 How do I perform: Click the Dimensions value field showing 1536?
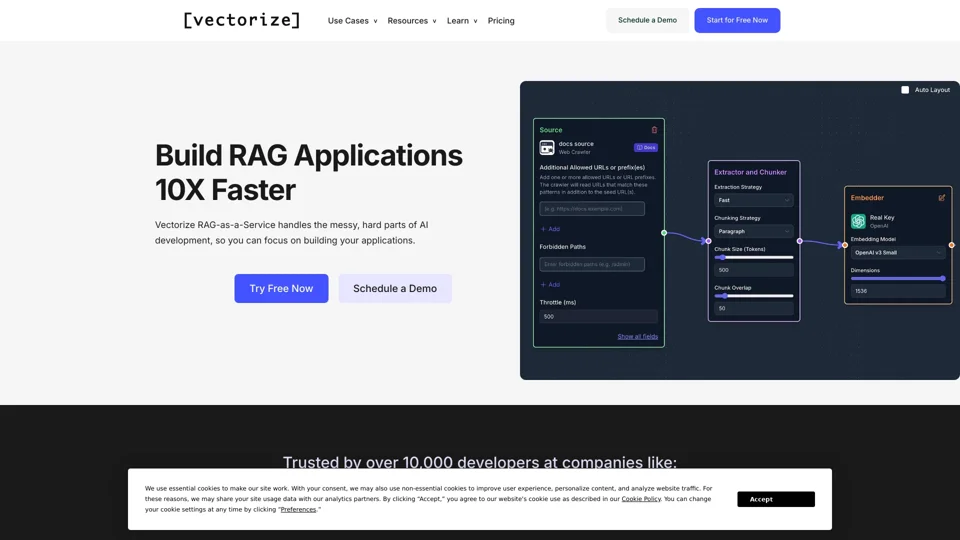click(898, 291)
